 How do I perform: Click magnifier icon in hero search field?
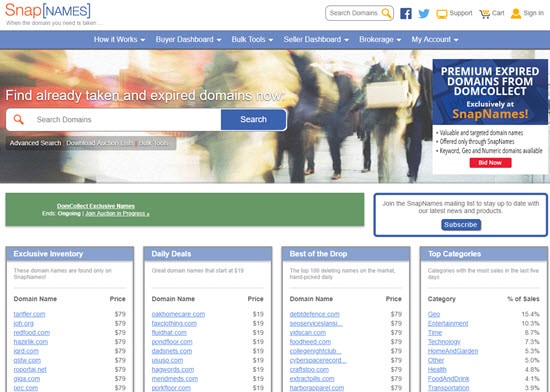19,120
